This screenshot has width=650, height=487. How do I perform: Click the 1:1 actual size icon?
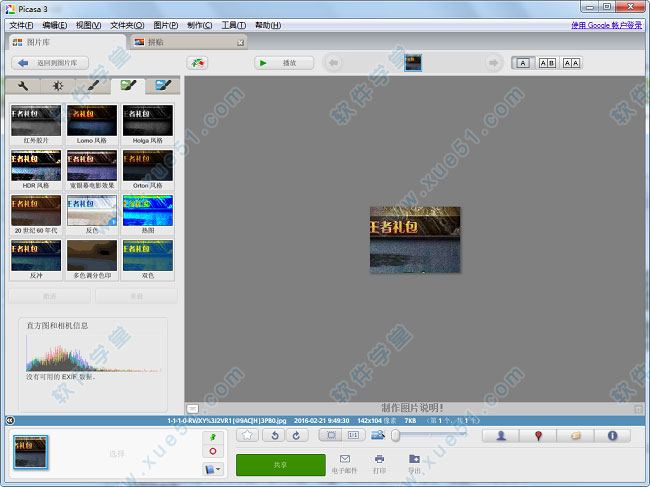point(353,435)
